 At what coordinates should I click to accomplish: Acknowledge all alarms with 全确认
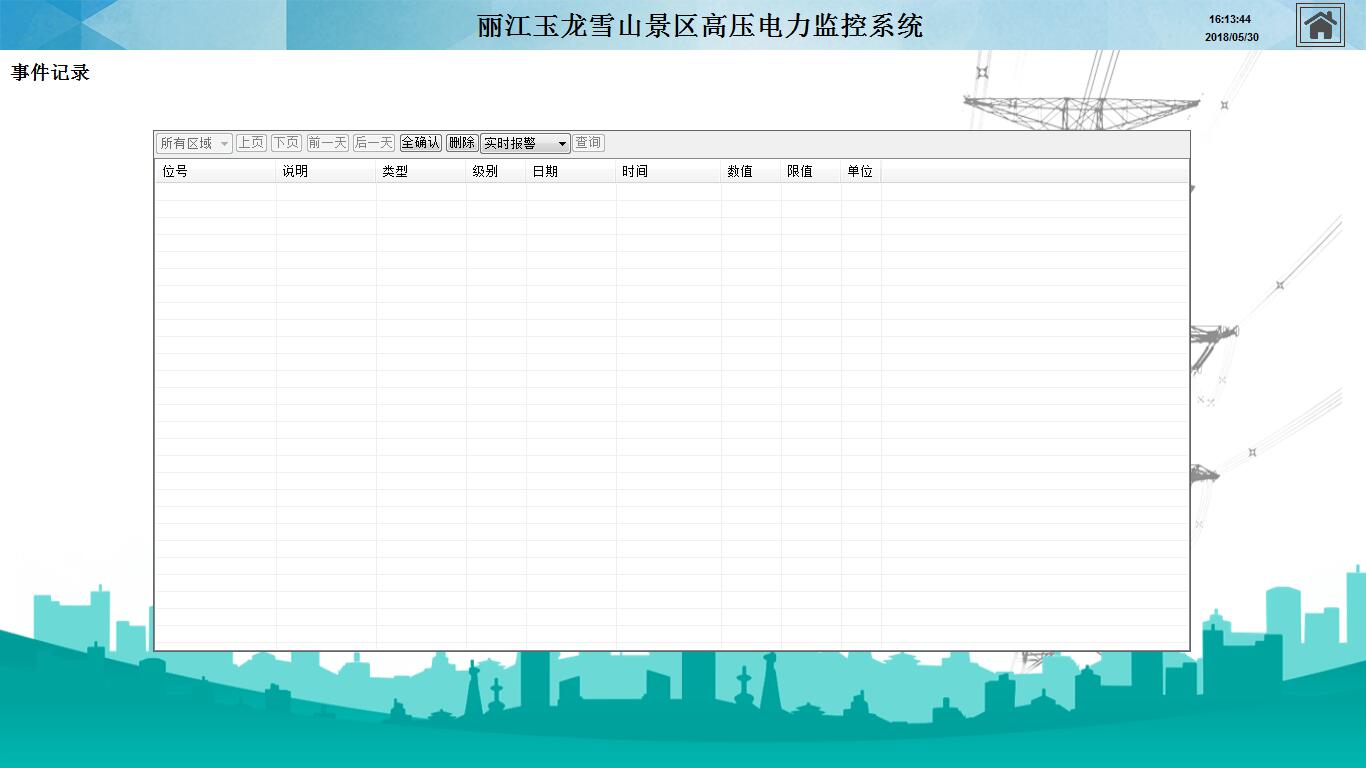click(x=421, y=143)
